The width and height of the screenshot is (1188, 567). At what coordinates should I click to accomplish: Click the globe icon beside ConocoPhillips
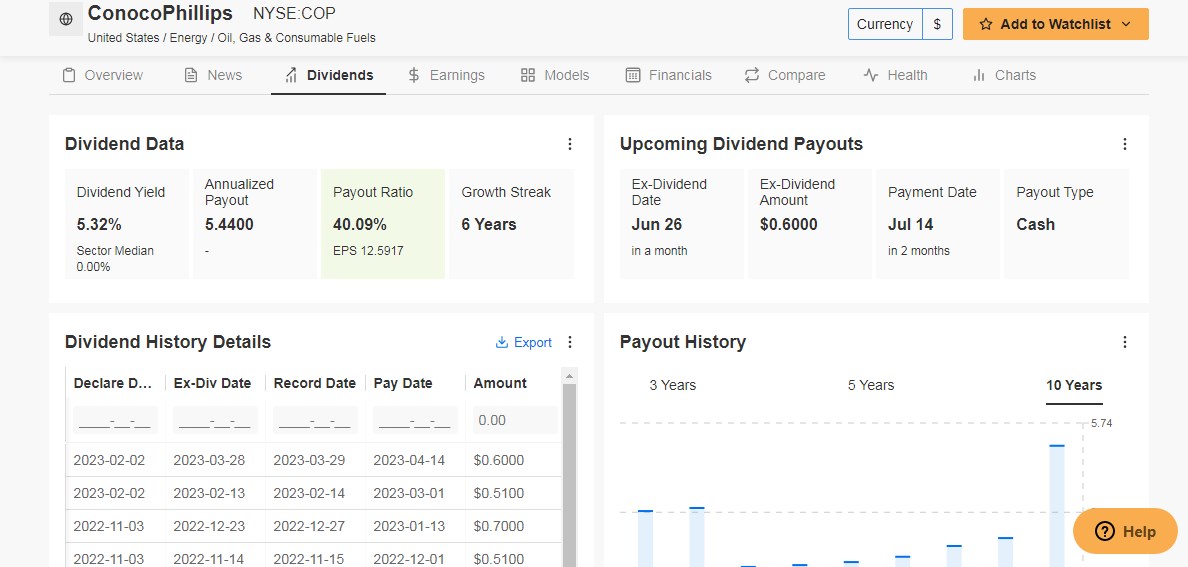[x=66, y=19]
